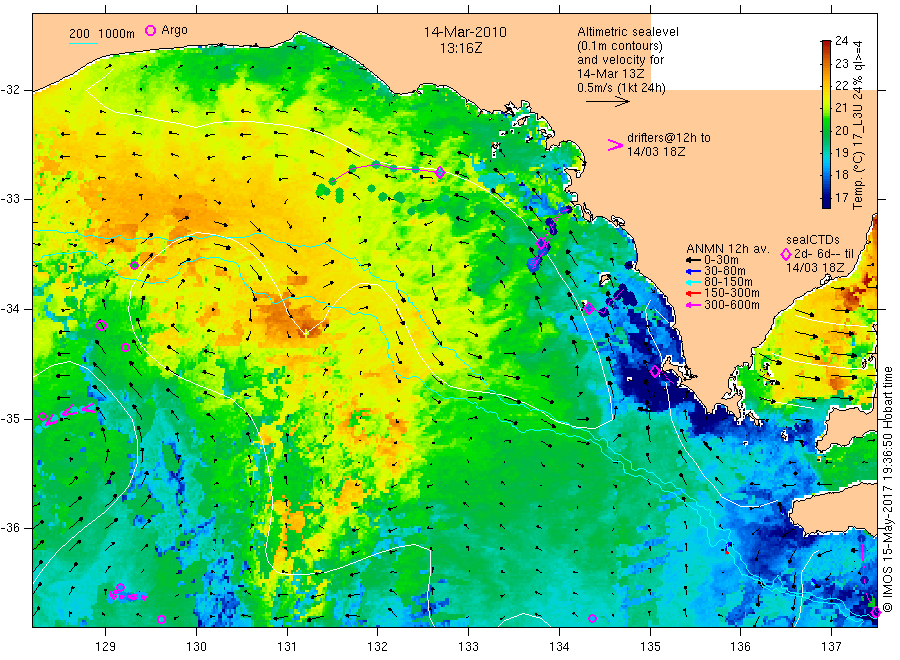
Task: Select the '14-Mar-2010' date title
Action: [465, 32]
